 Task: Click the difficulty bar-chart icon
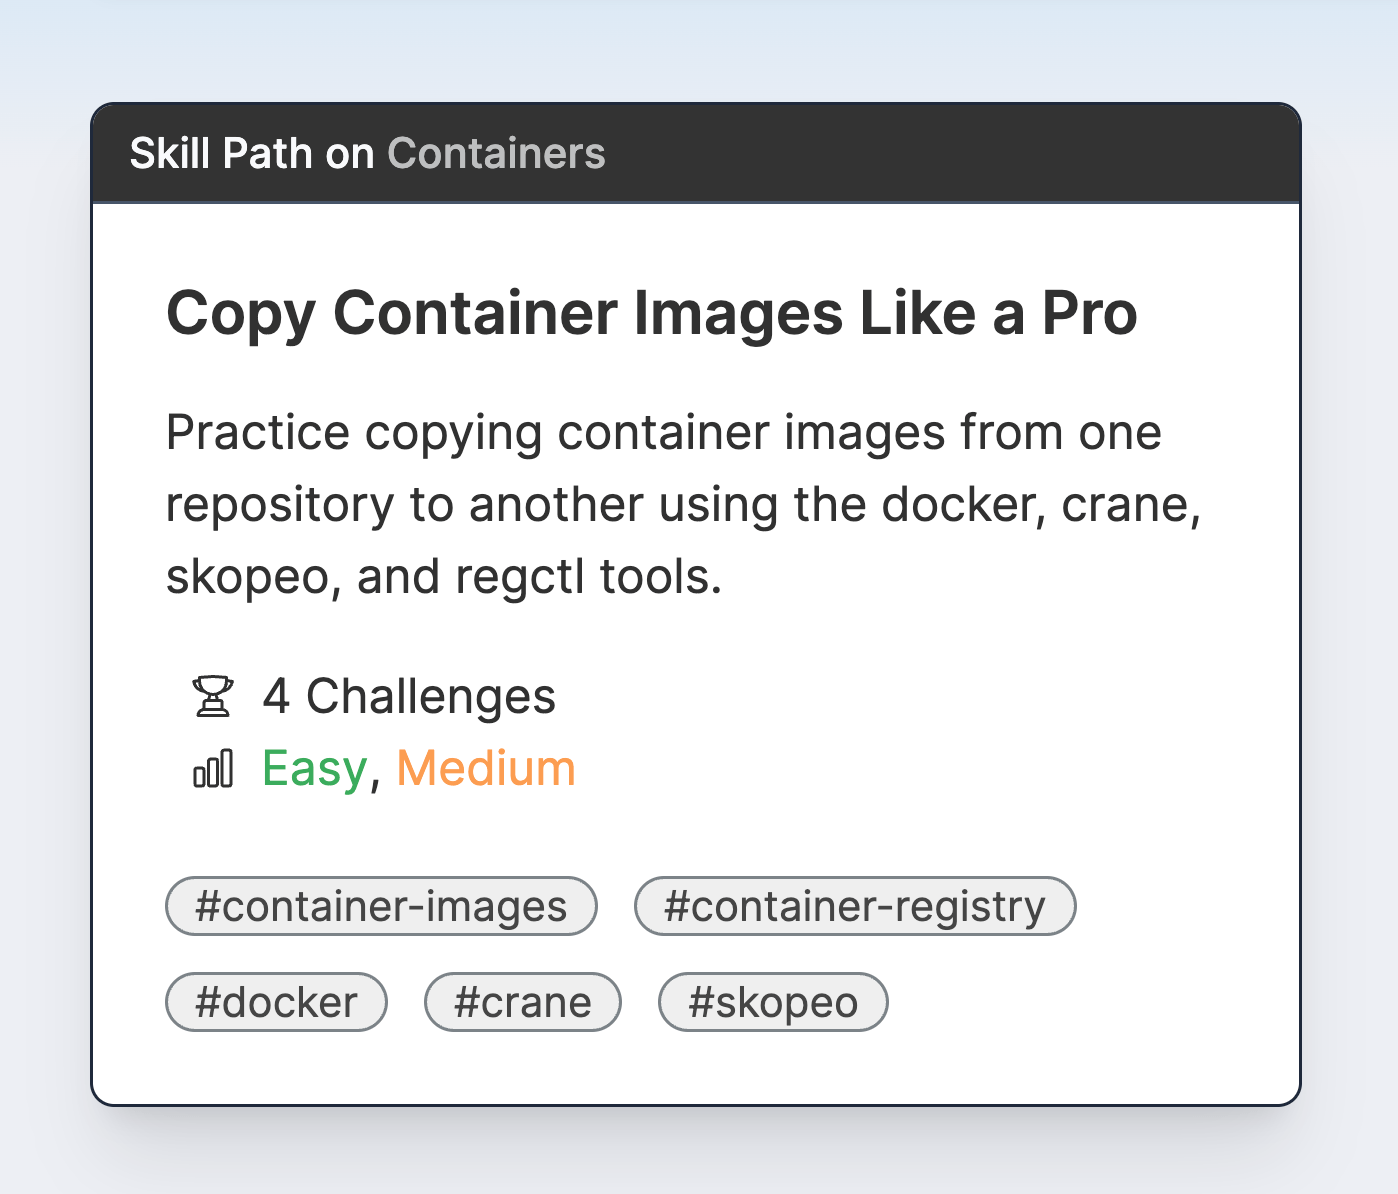point(213,769)
